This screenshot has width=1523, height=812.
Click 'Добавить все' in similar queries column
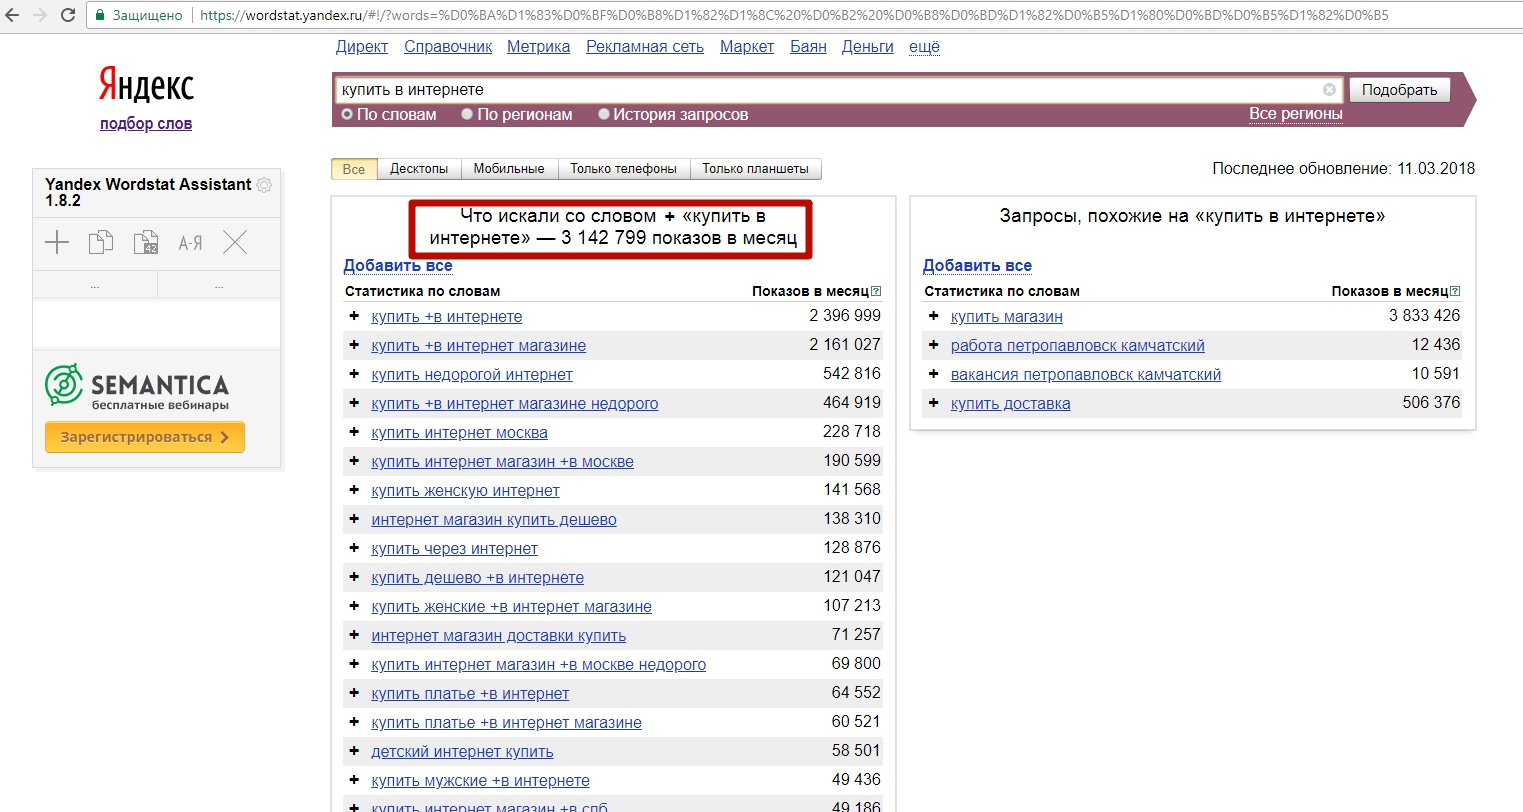[977, 266]
